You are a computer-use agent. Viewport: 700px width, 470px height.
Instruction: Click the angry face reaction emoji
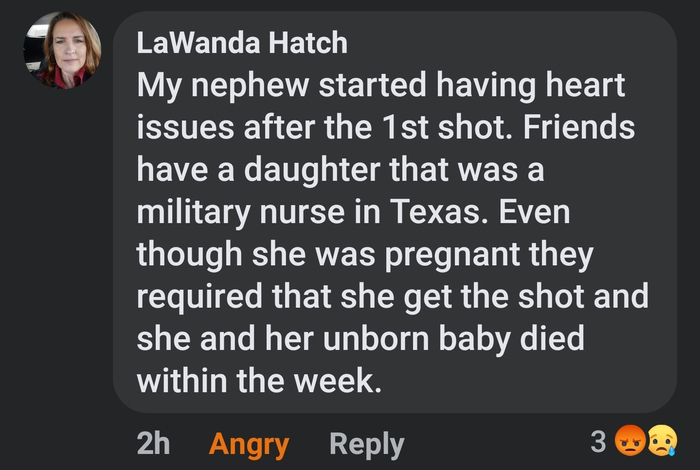630,441
